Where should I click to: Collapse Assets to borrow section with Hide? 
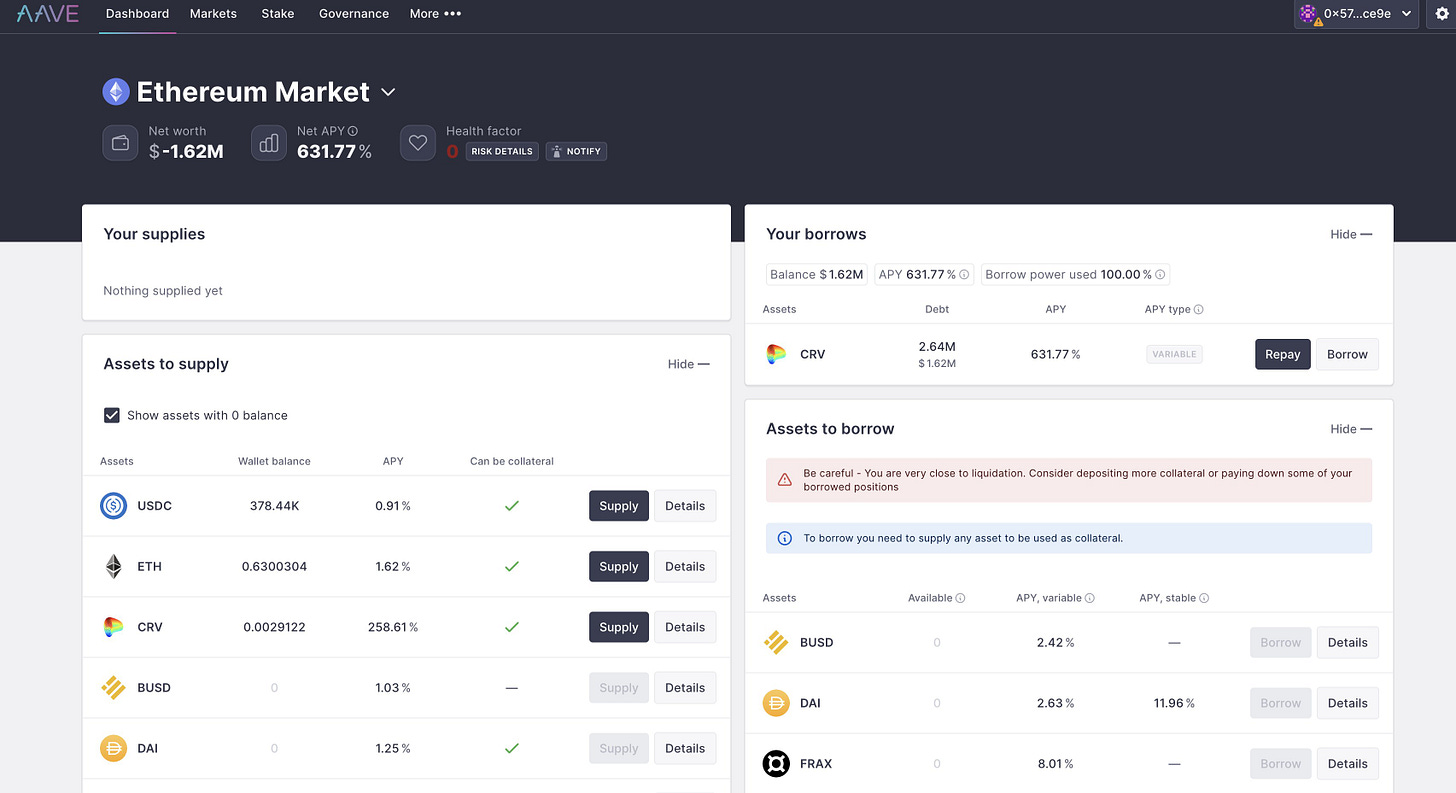tap(1351, 429)
